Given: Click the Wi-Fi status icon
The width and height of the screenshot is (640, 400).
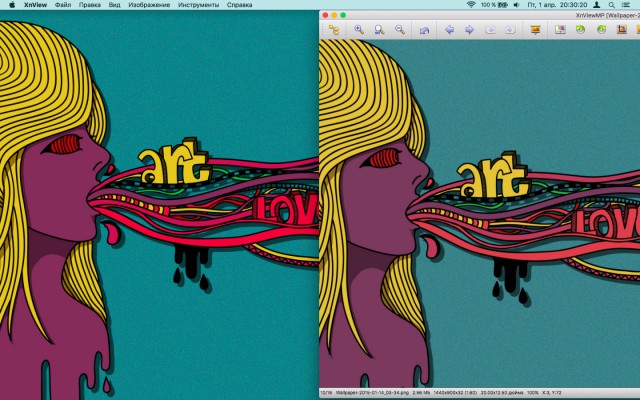Looking at the screenshot, I should 471,5.
